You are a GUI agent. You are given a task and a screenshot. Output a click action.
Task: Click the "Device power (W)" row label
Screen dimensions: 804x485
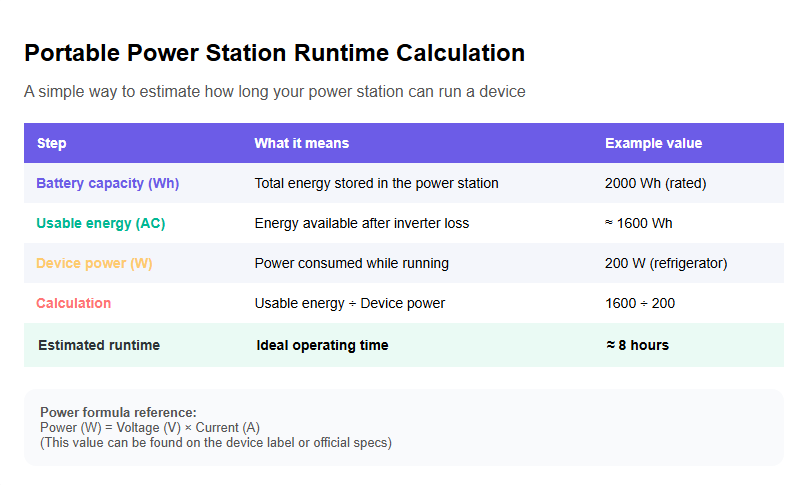point(94,263)
